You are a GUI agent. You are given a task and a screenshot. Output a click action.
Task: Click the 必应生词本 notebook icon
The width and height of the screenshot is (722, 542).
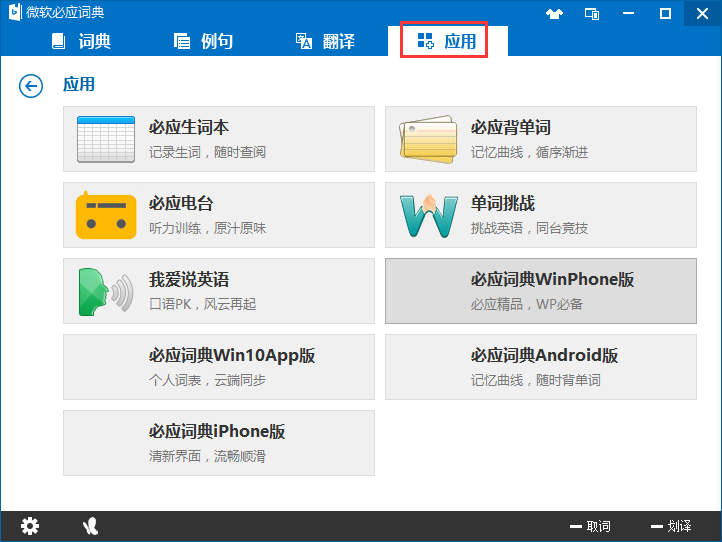(106, 139)
